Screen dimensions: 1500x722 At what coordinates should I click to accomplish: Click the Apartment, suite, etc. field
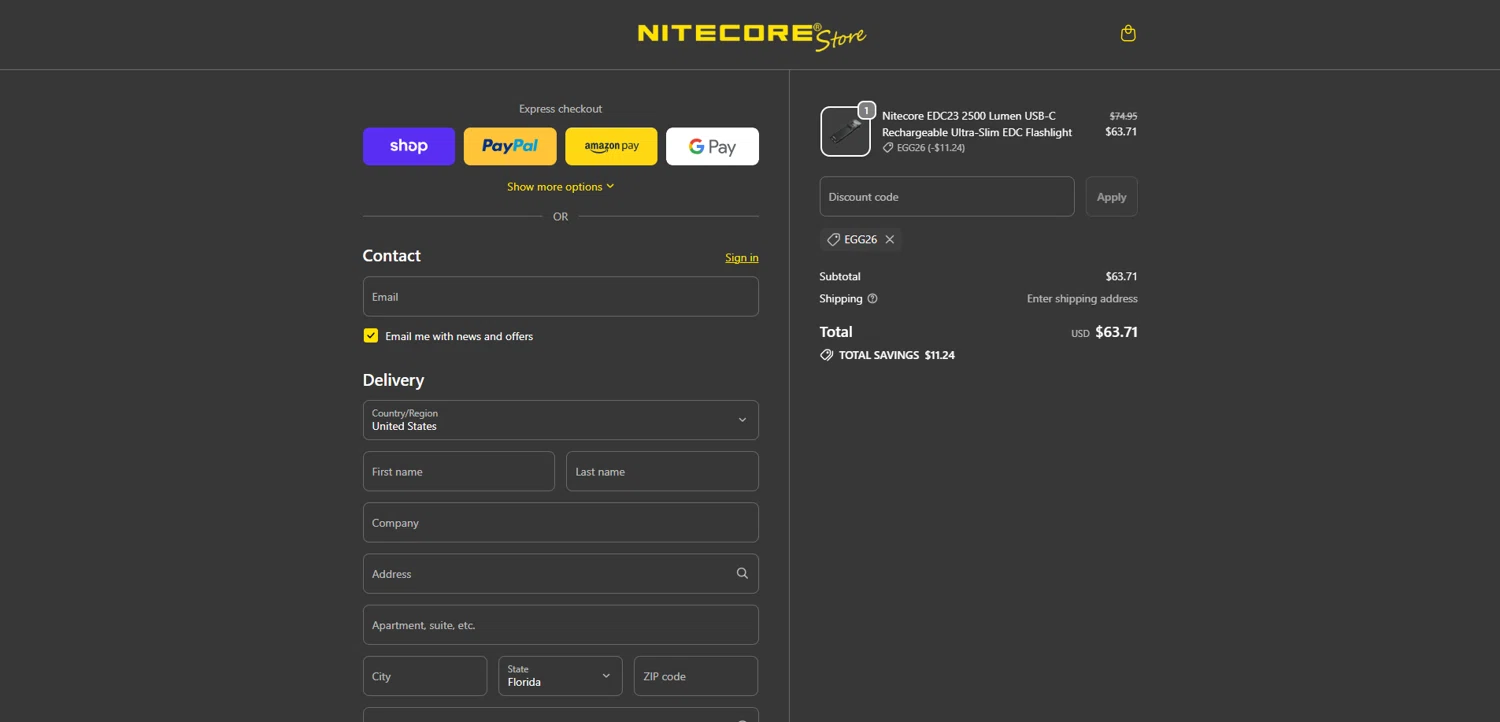[561, 625]
